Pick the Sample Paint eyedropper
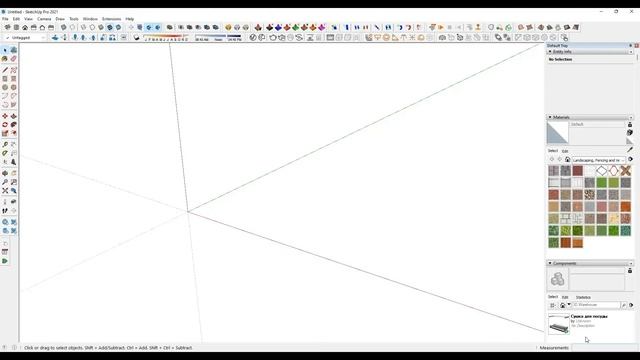The height and width of the screenshot is (360, 640). [x=630, y=150]
